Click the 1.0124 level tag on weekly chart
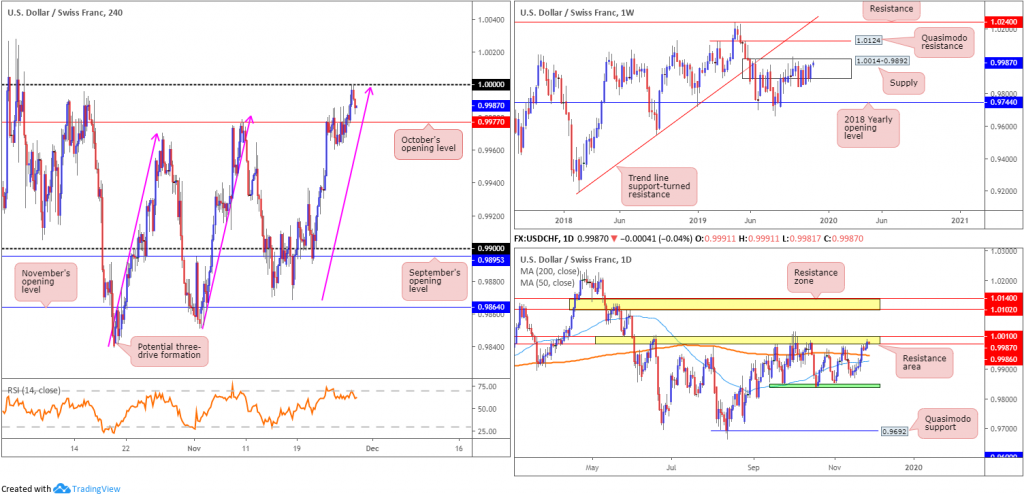Image resolution: width=1024 pixels, height=494 pixels. [868, 41]
